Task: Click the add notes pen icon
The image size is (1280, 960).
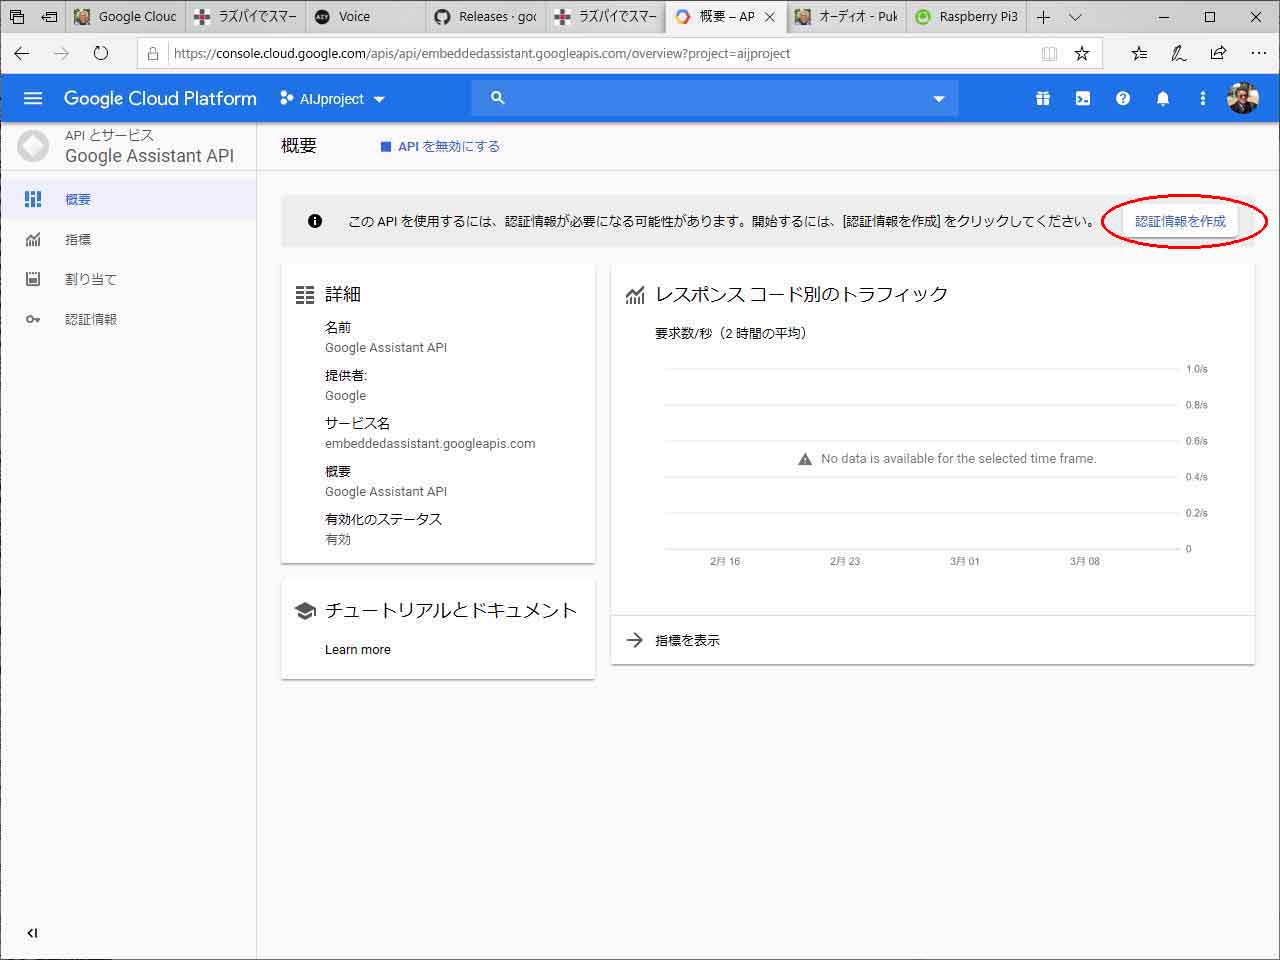Action: (1179, 53)
